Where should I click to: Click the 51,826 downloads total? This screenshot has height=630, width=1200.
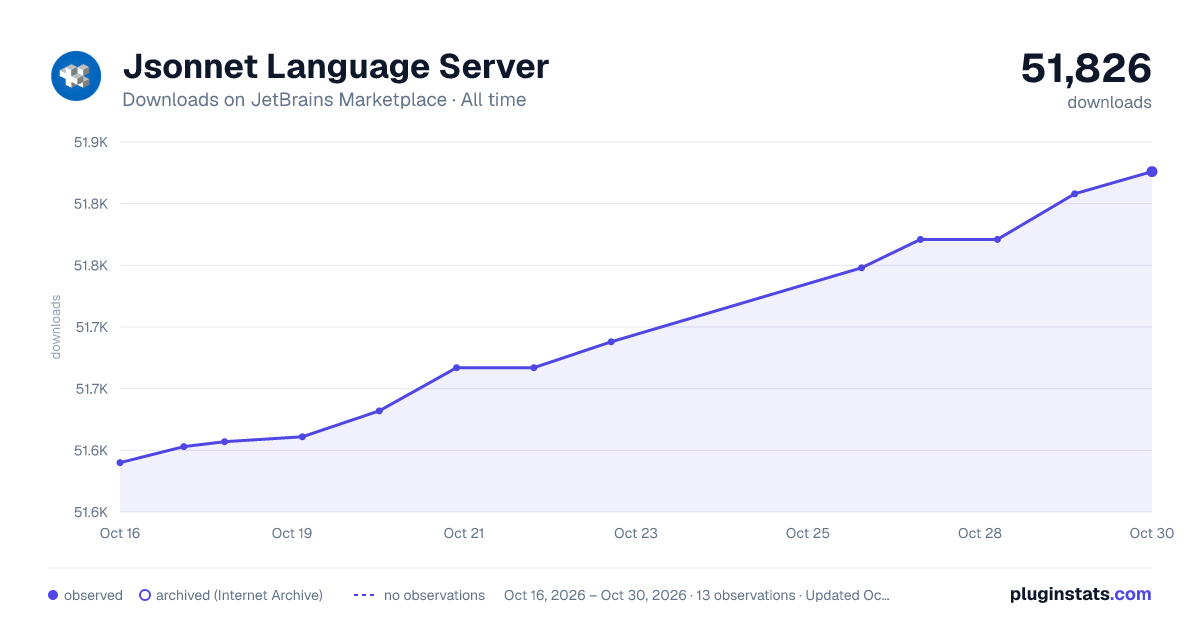(x=1086, y=68)
